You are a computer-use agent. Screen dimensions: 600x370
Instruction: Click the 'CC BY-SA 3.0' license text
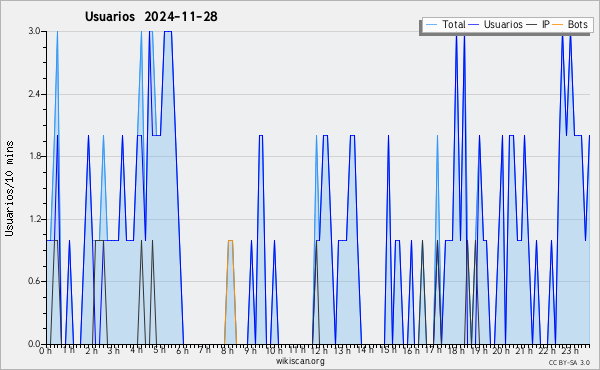(569, 362)
